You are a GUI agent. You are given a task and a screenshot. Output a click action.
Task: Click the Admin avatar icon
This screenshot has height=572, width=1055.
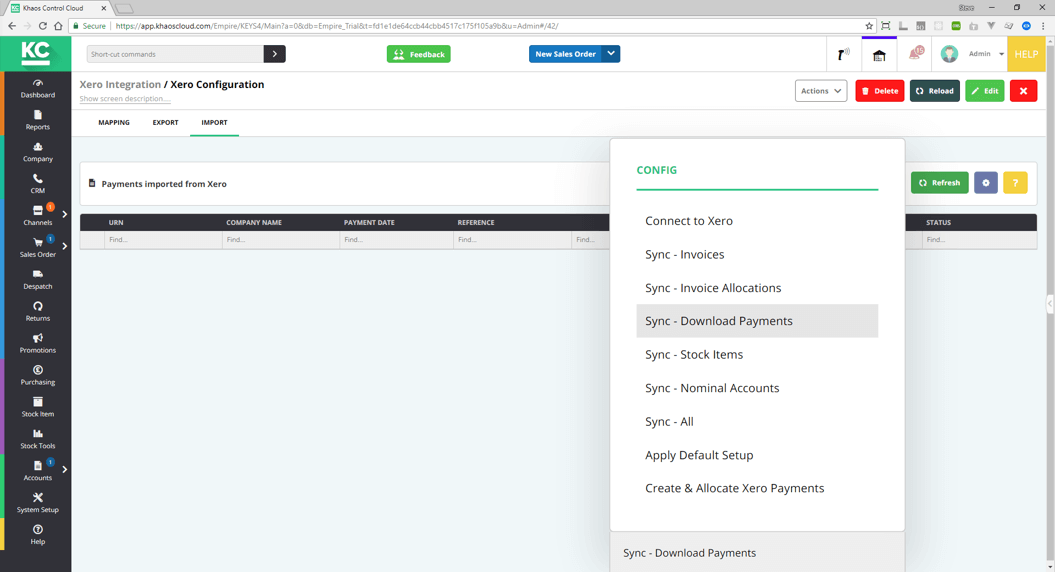tap(949, 54)
